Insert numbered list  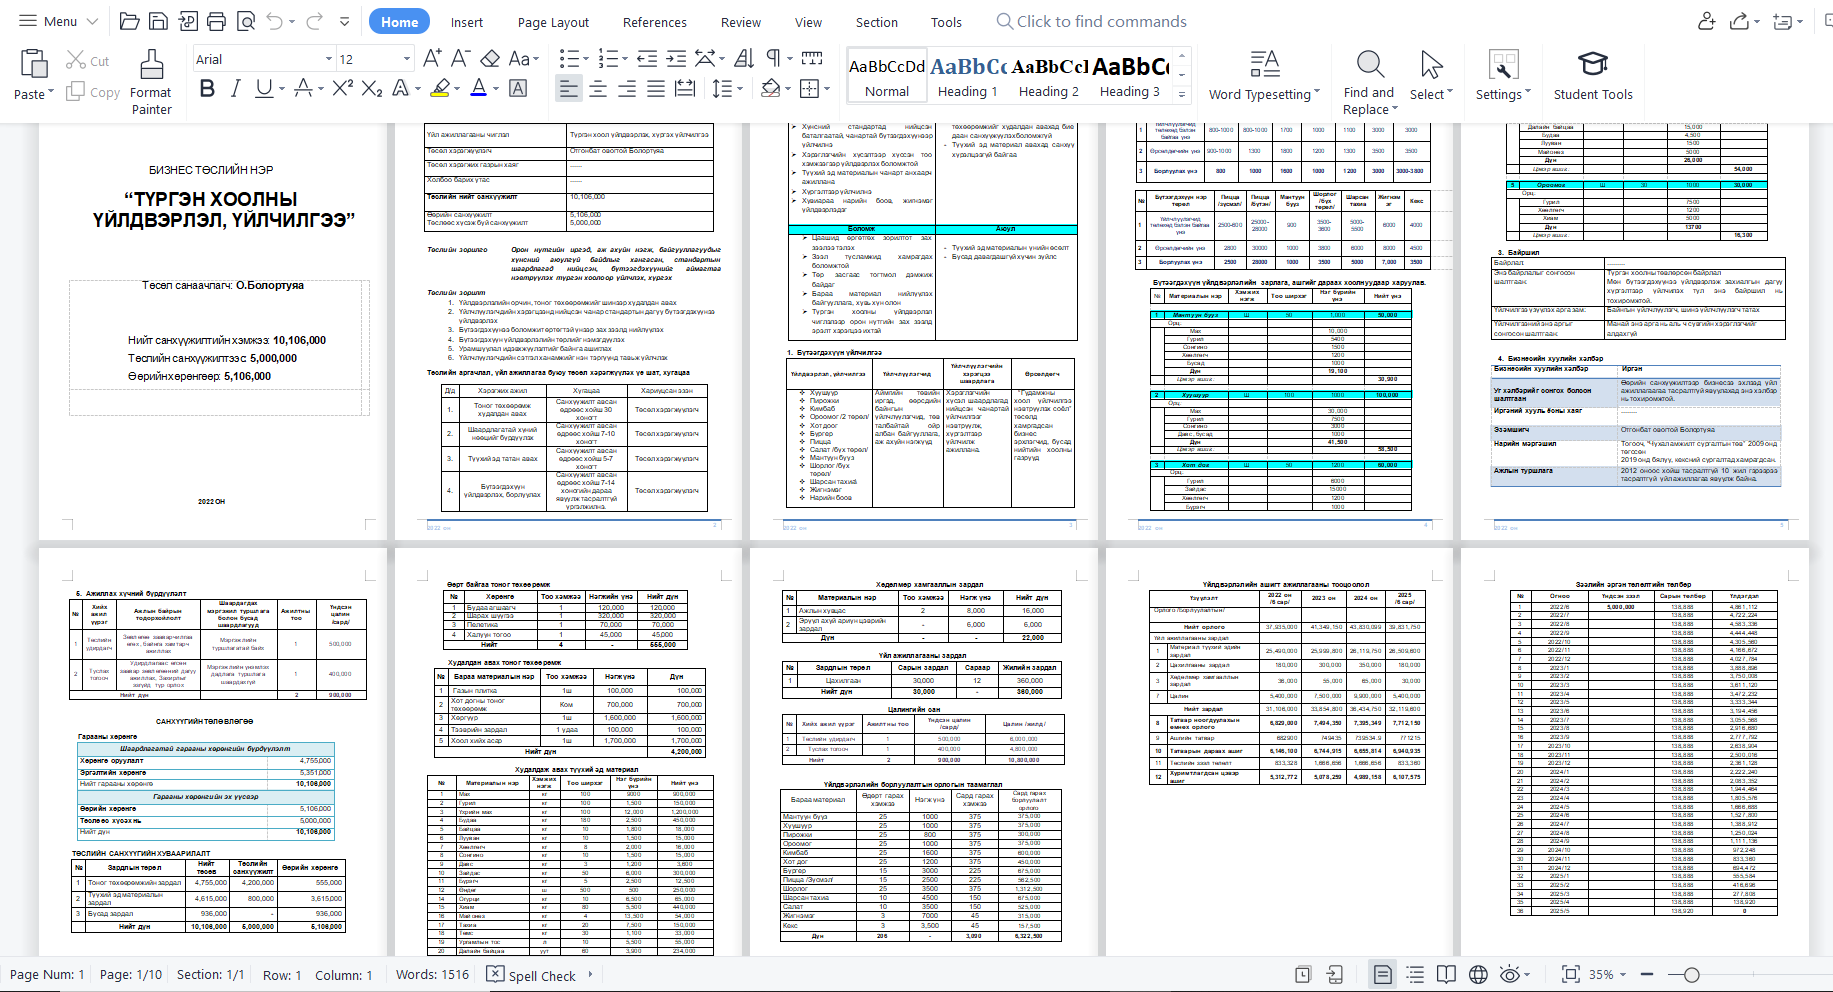click(609, 58)
